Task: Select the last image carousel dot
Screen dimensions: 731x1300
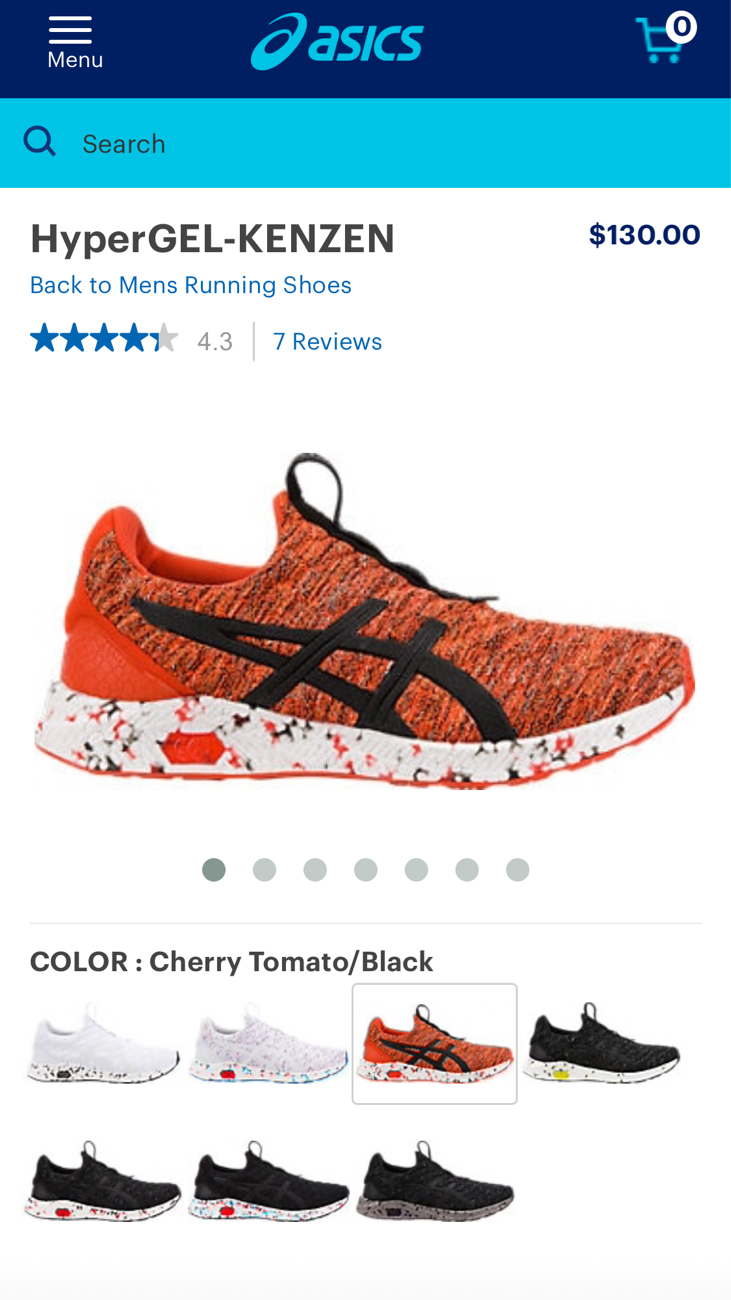Action: tap(517, 870)
